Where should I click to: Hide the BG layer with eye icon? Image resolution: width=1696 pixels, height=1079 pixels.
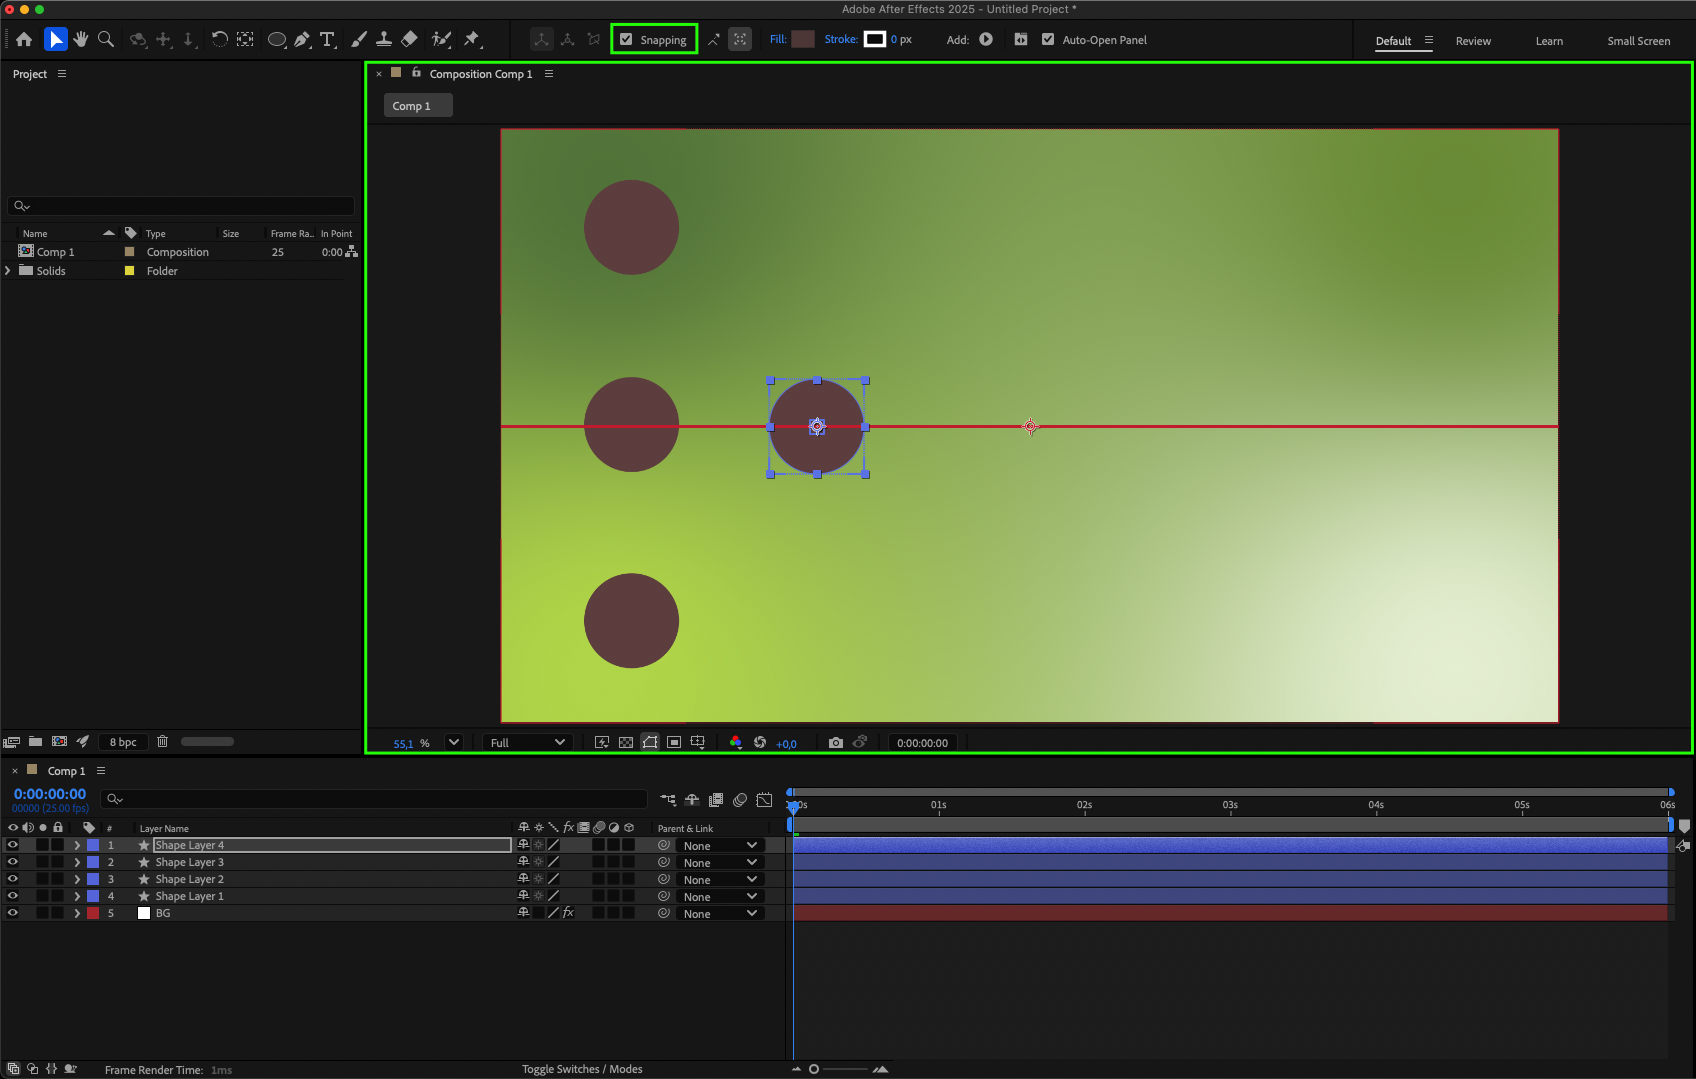[x=13, y=913]
